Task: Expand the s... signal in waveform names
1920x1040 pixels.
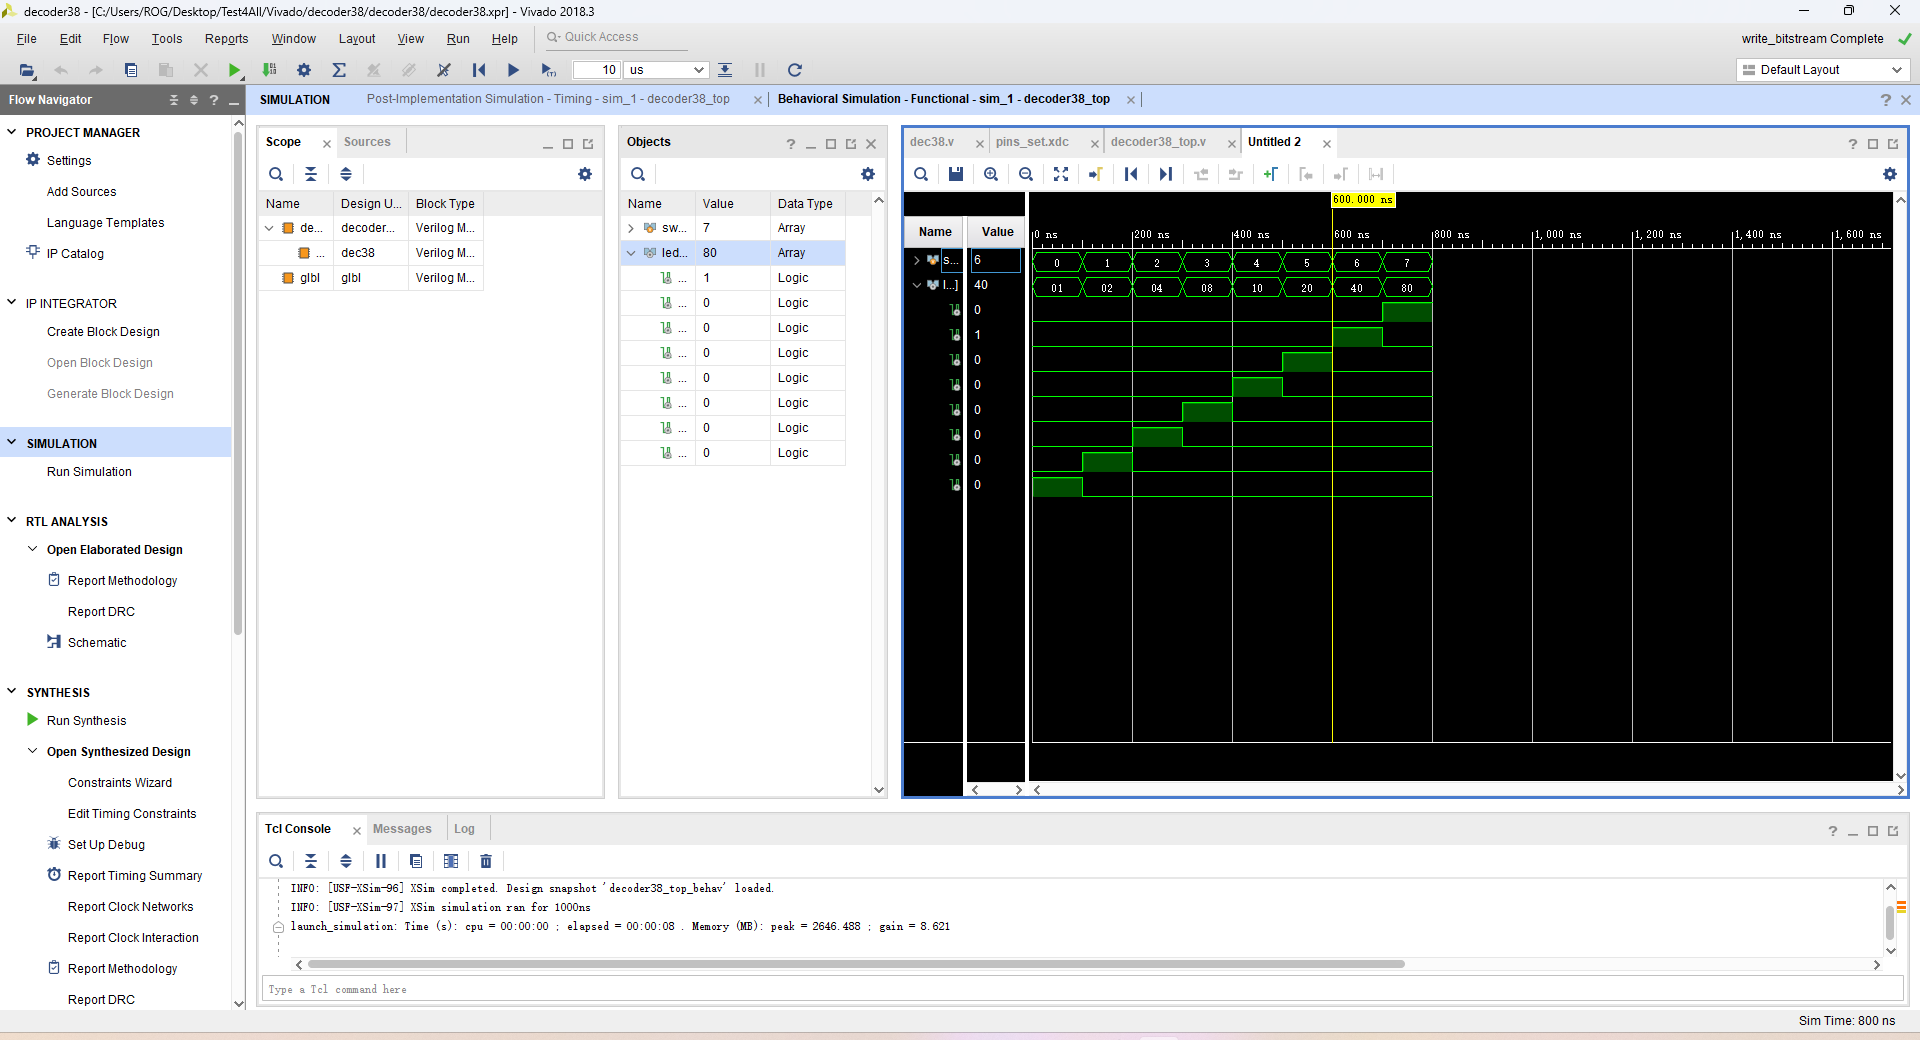Action: [916, 260]
